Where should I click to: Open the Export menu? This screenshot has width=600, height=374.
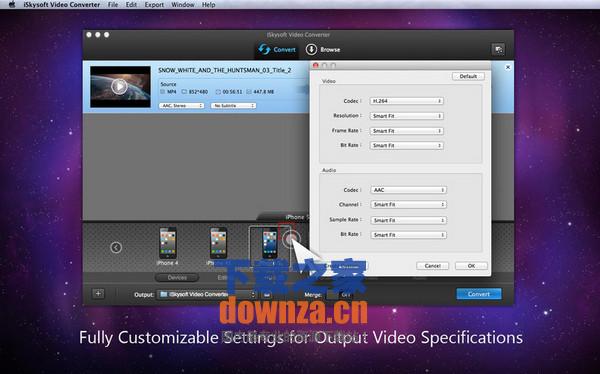[154, 5]
